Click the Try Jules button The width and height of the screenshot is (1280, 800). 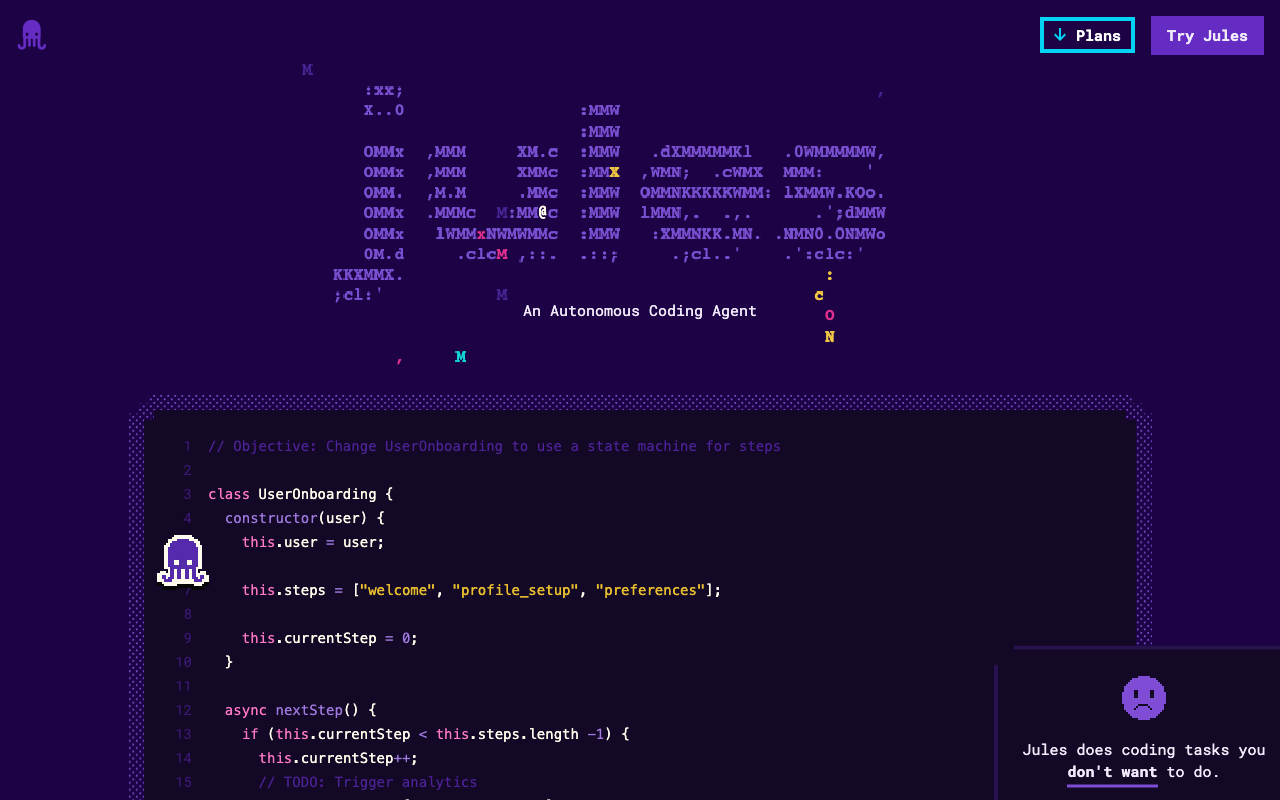click(x=1207, y=35)
